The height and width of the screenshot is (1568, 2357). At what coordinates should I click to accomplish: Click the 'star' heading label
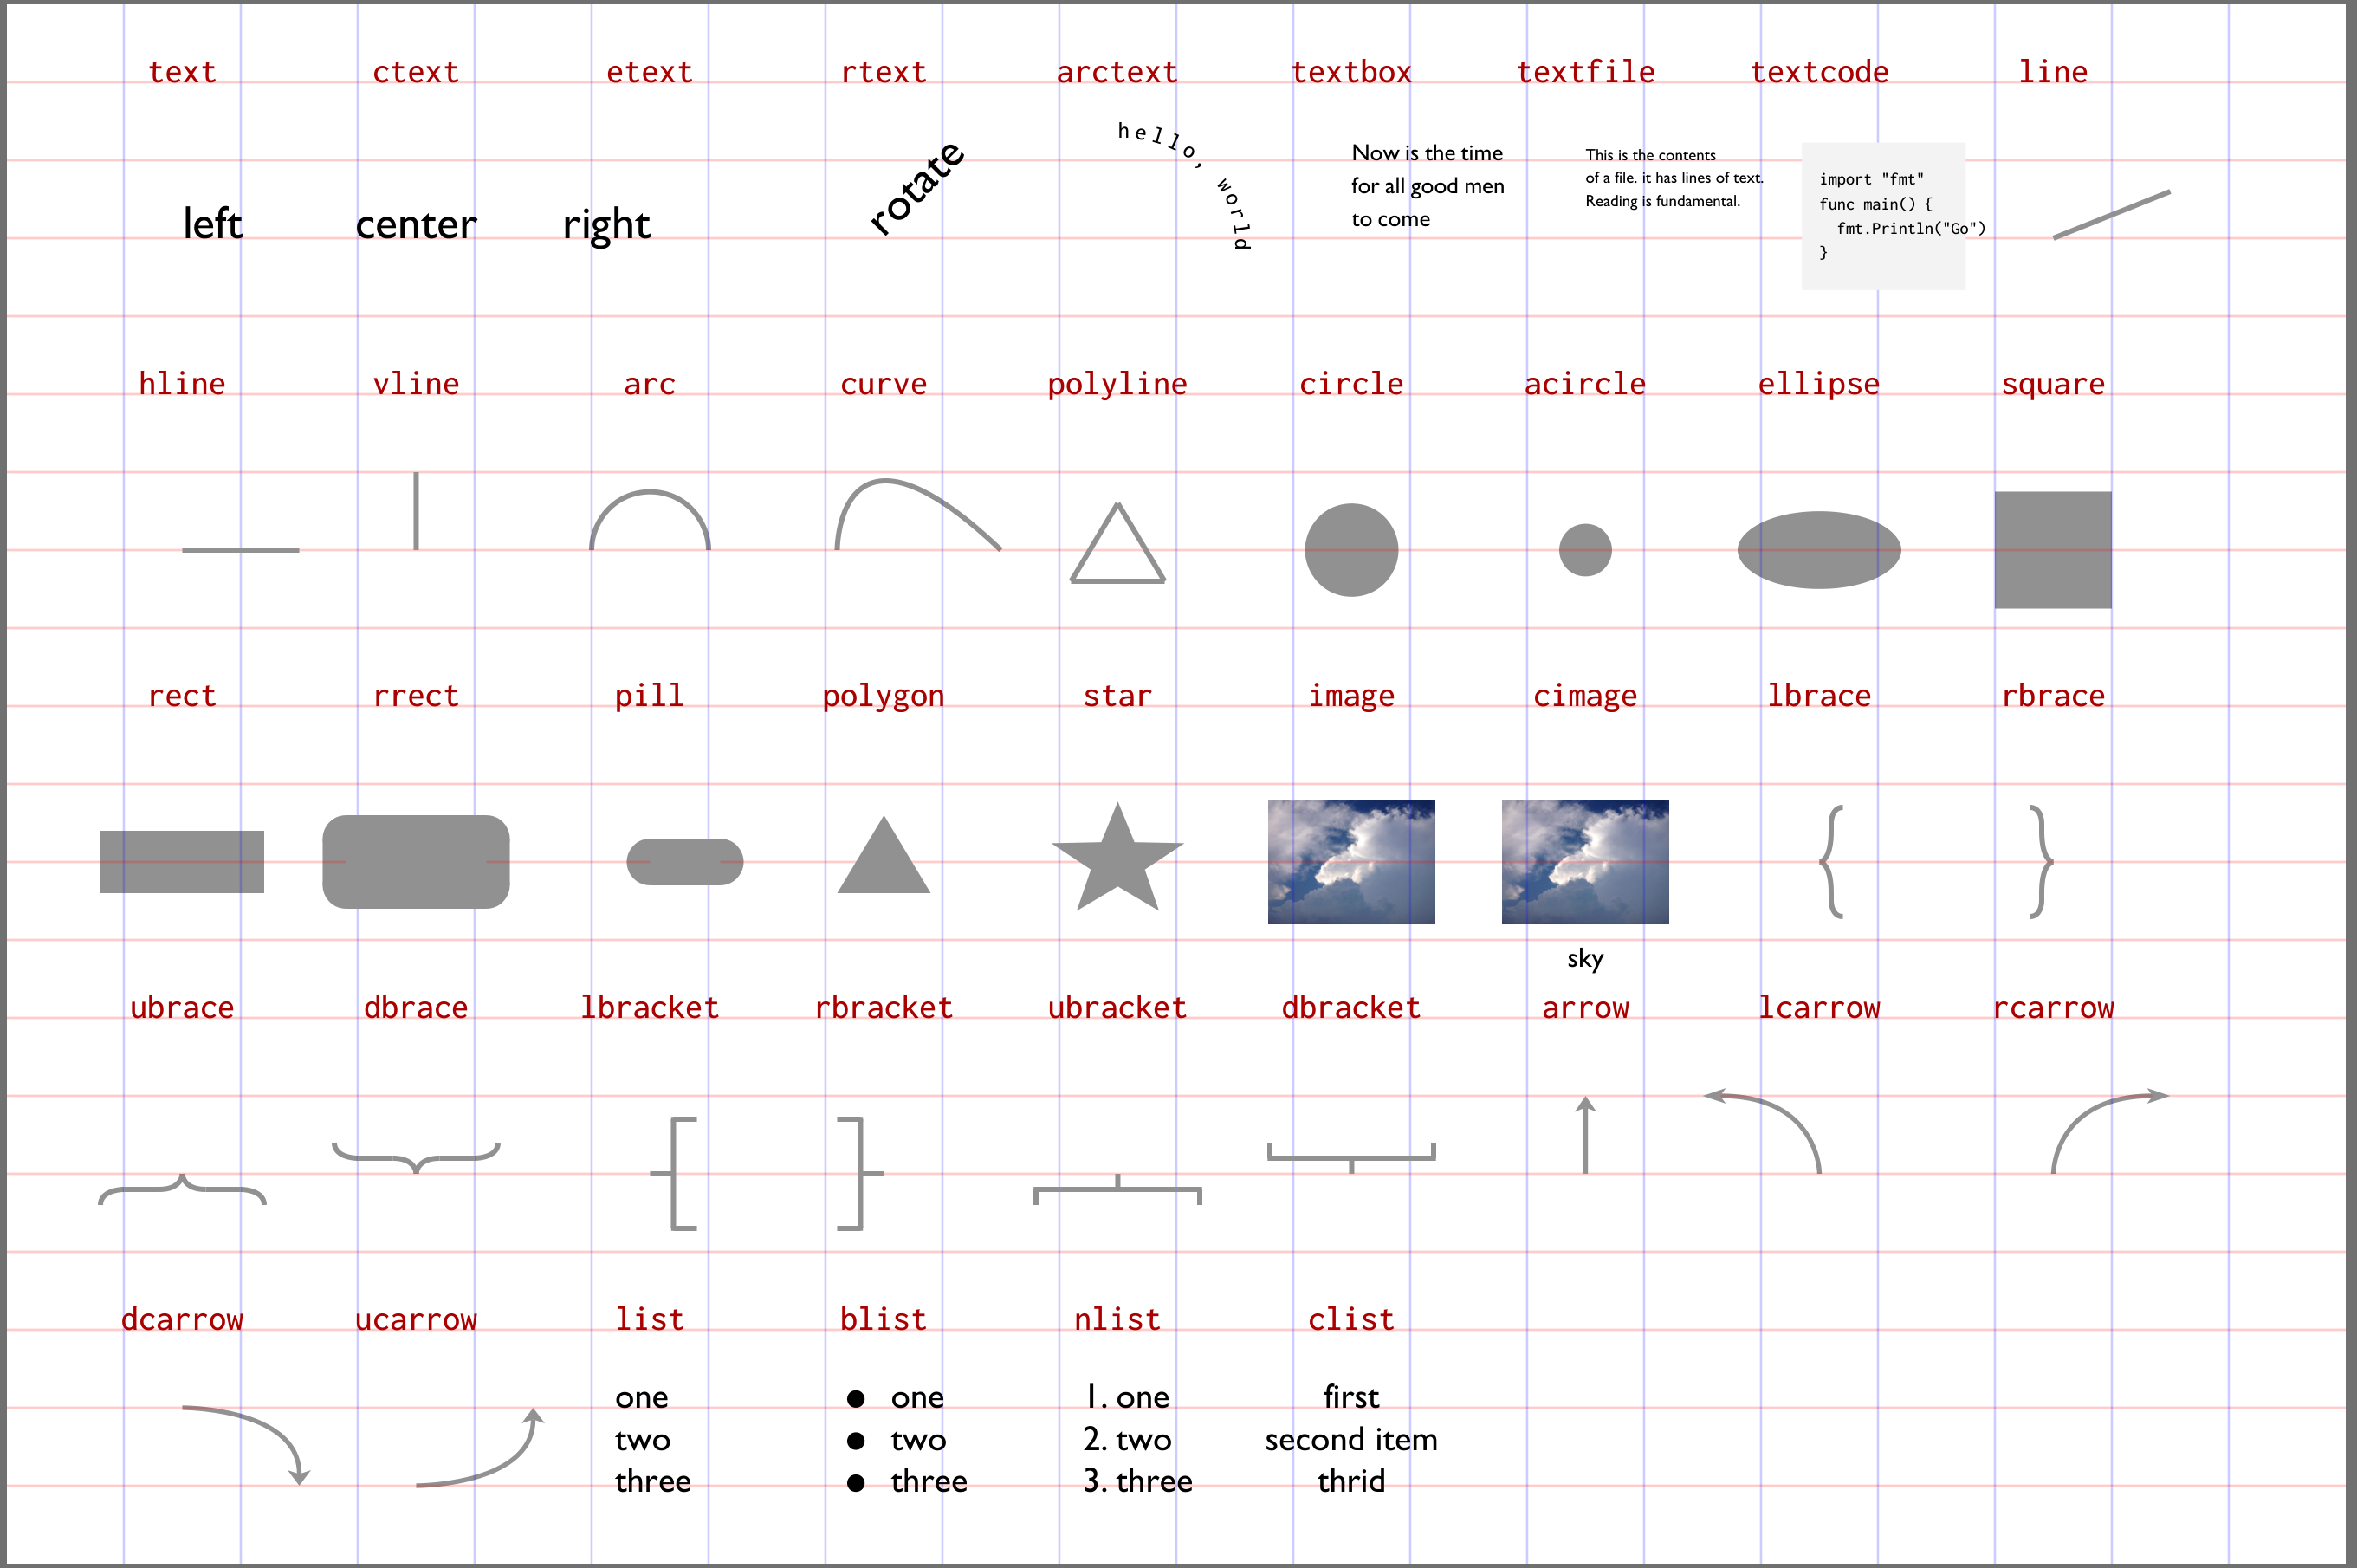(1118, 695)
